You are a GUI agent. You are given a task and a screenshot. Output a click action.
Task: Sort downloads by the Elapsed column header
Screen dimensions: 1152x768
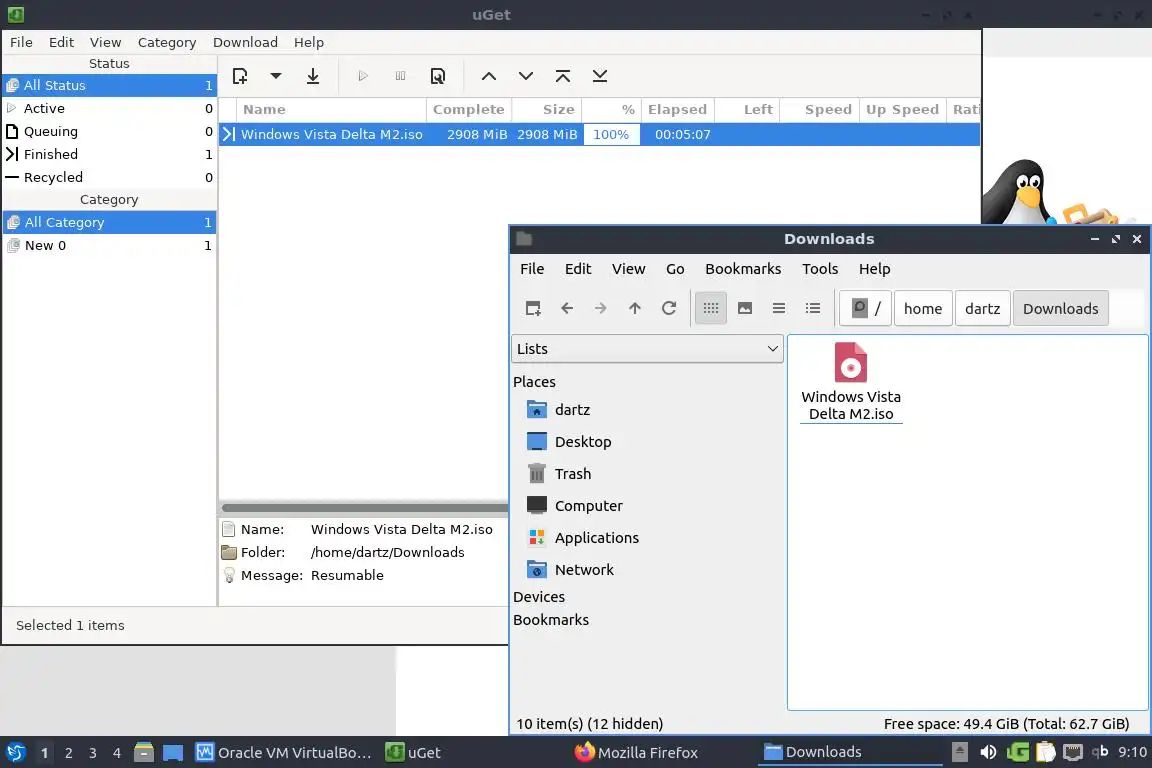point(677,110)
